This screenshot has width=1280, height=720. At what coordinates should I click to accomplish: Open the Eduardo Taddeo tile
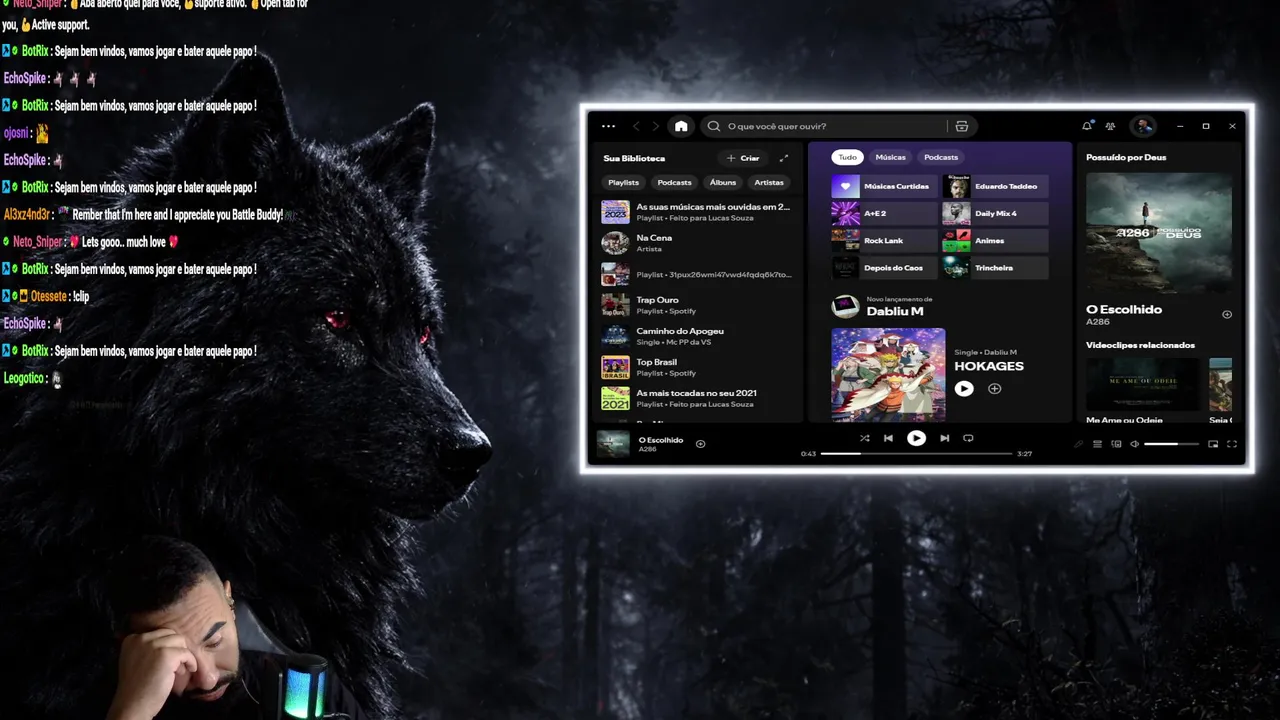pos(995,186)
